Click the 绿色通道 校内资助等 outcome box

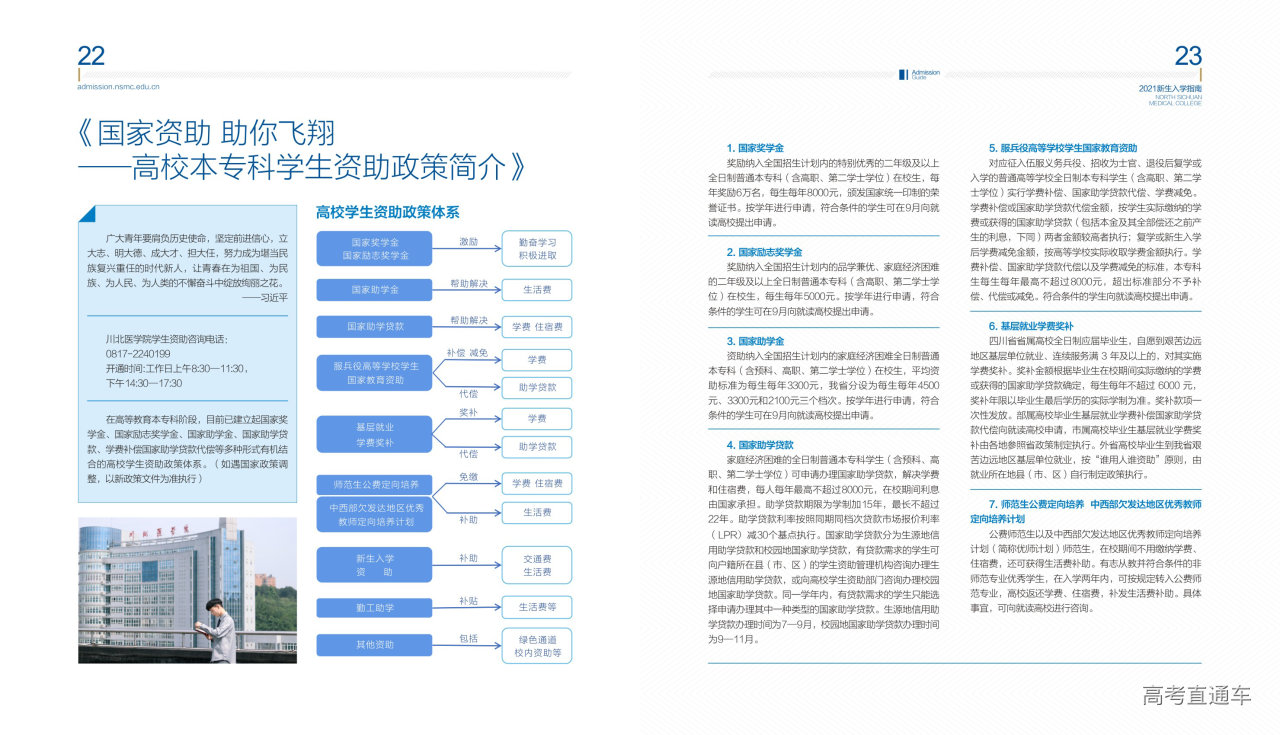[537, 646]
